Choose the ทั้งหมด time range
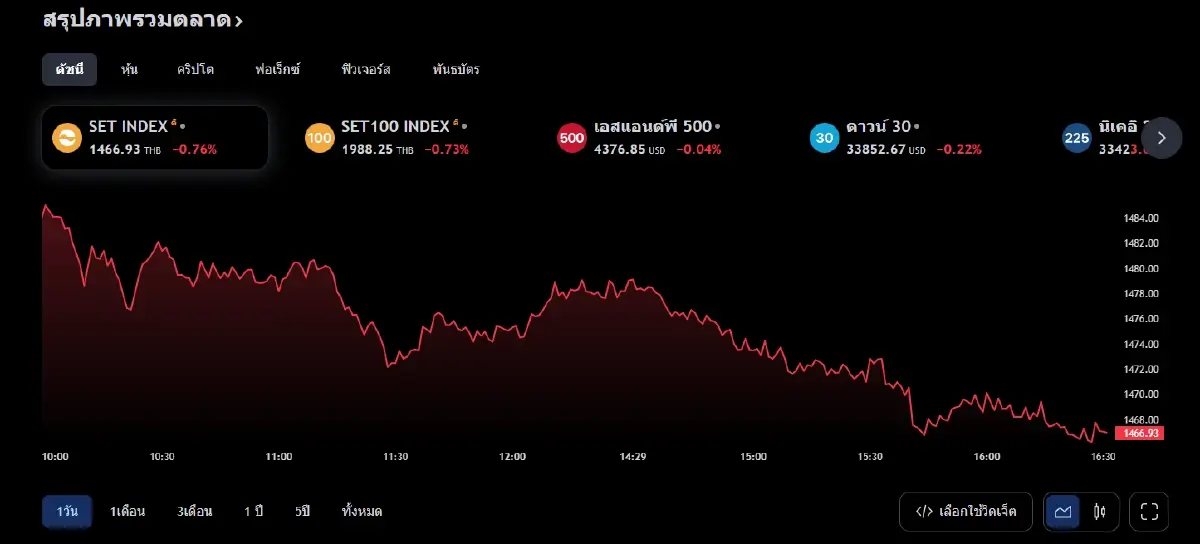Viewport: 1200px width, 544px height. click(362, 511)
